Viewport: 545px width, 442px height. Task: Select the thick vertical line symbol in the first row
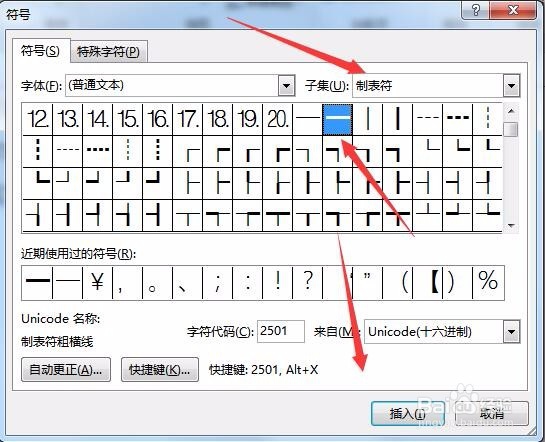click(398, 119)
